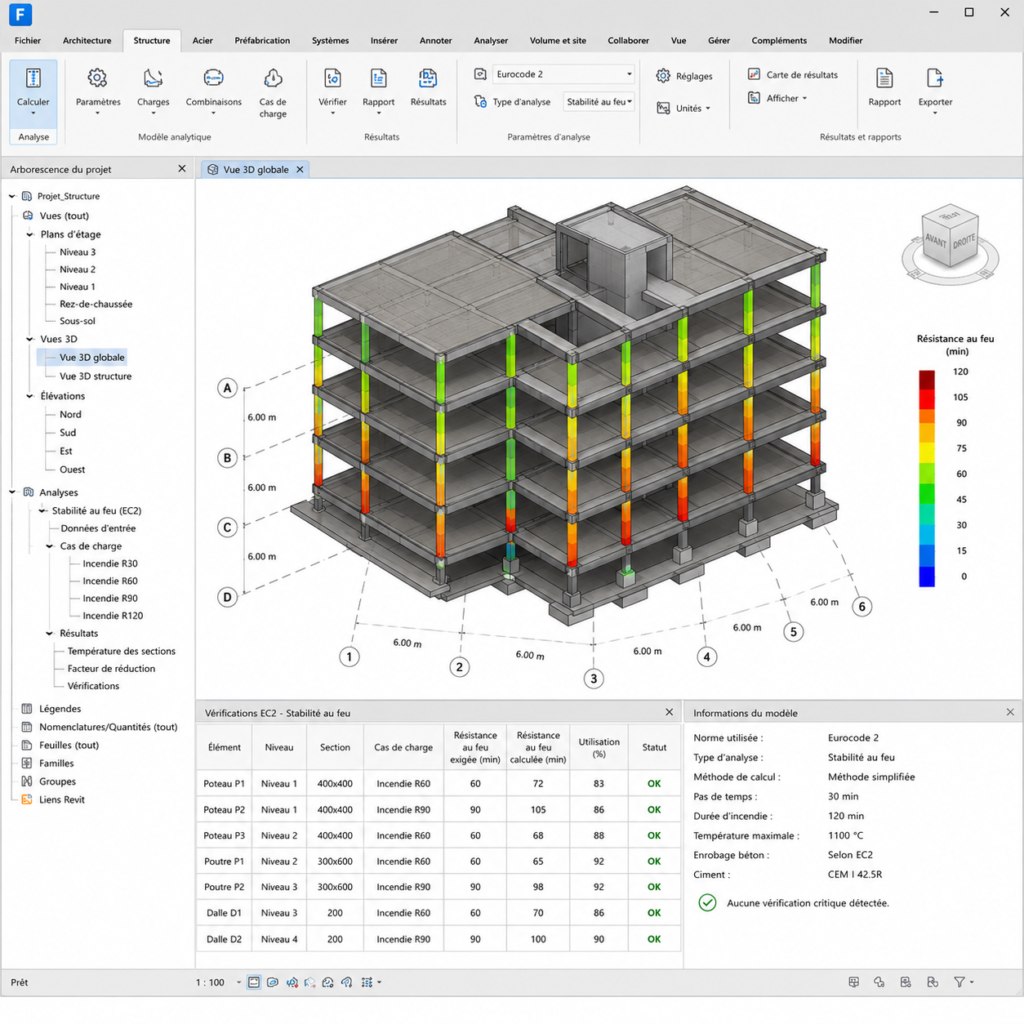Click the Rapport icon in Résultats et rapports
The image size is (1024, 1024).
(884, 78)
